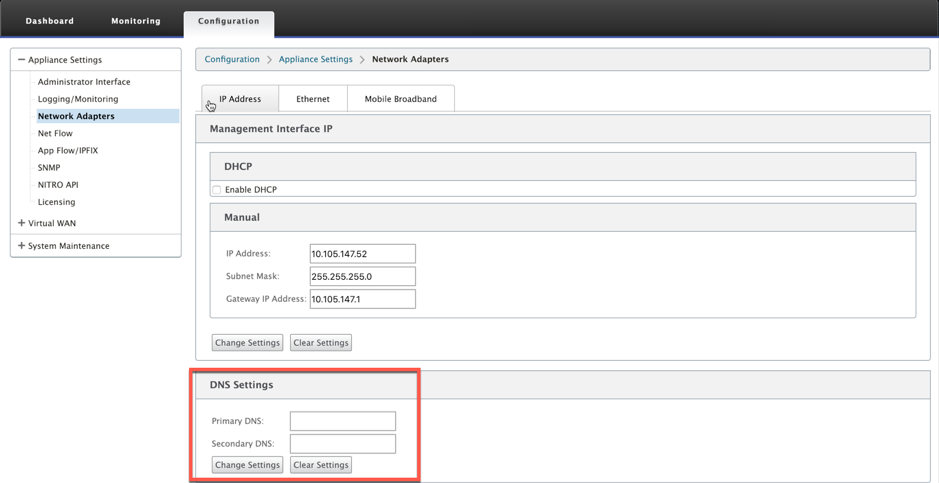Open the Dashboard tab

click(x=50, y=21)
